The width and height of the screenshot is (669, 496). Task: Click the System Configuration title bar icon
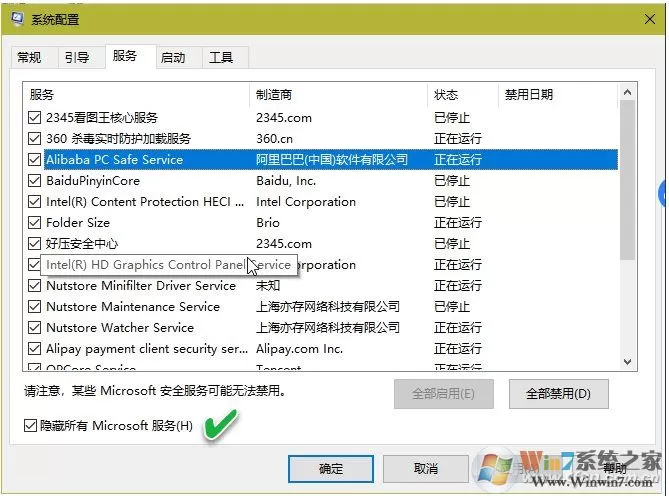pos(17,19)
